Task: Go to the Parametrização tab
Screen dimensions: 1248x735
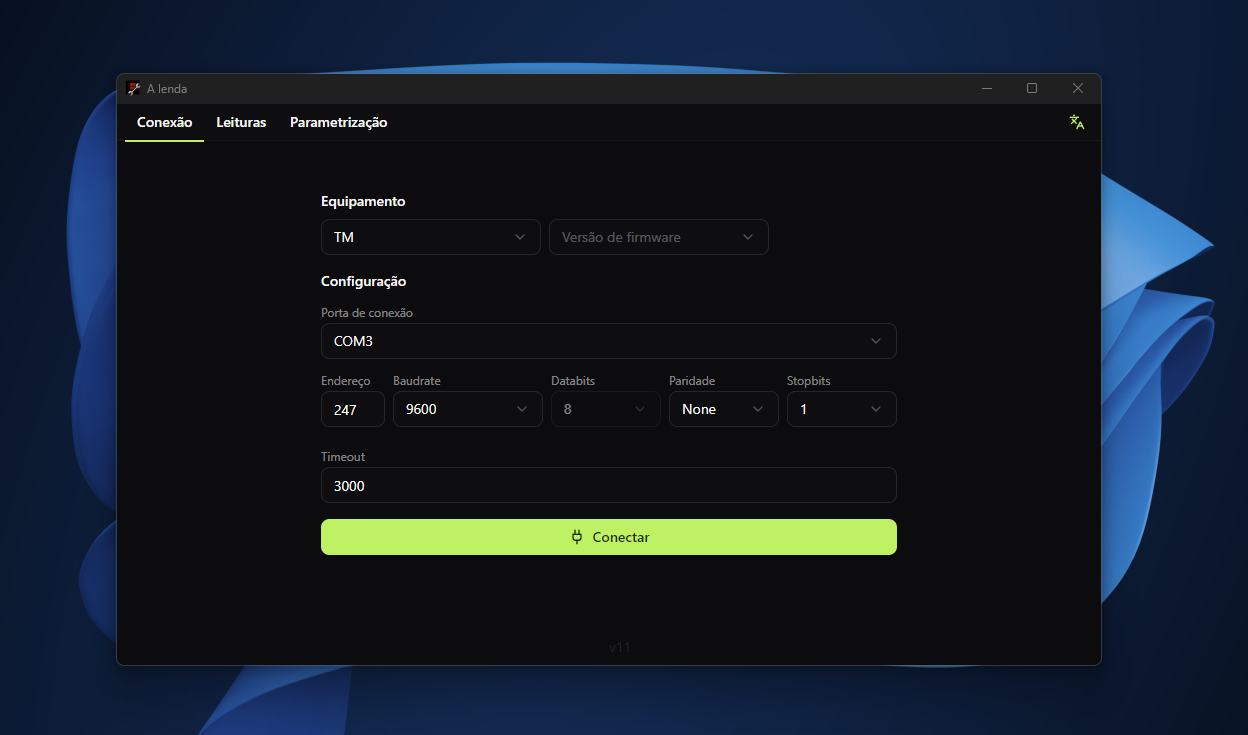Action: click(339, 122)
